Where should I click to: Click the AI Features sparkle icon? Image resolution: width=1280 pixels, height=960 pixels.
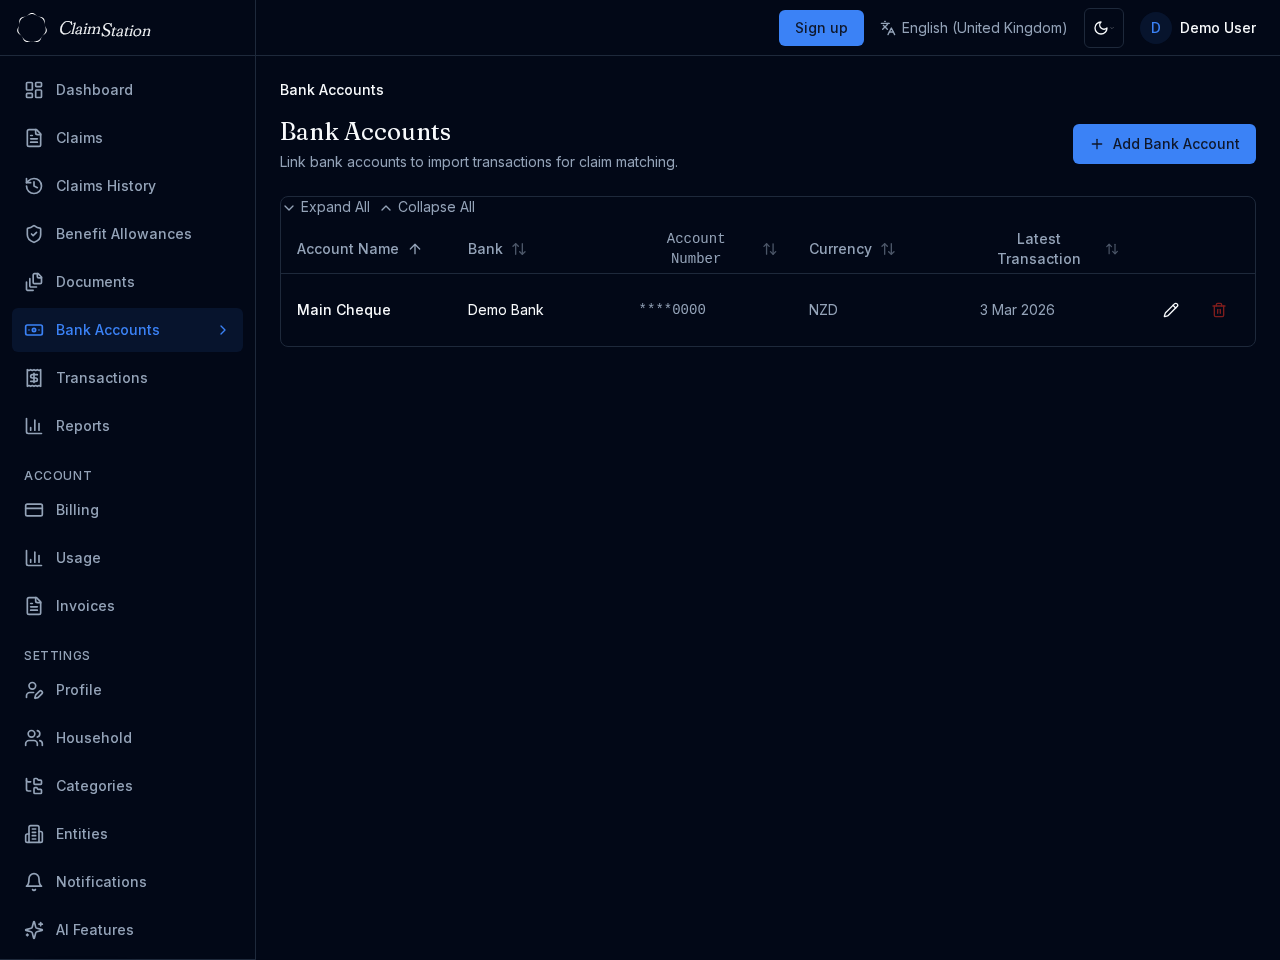pos(34,930)
